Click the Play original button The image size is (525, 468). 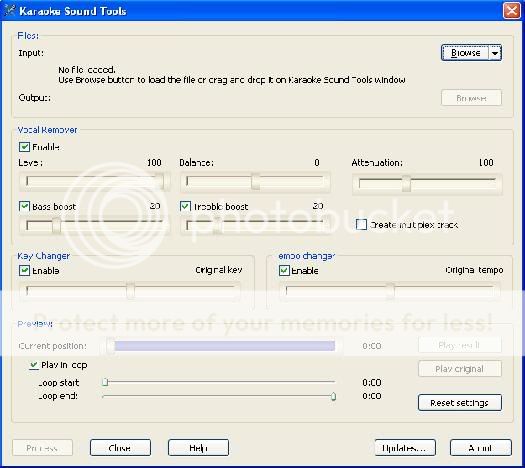(460, 369)
